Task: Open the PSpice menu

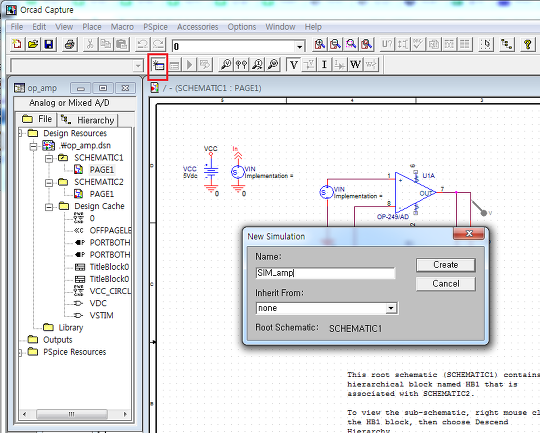Action: pos(155,27)
